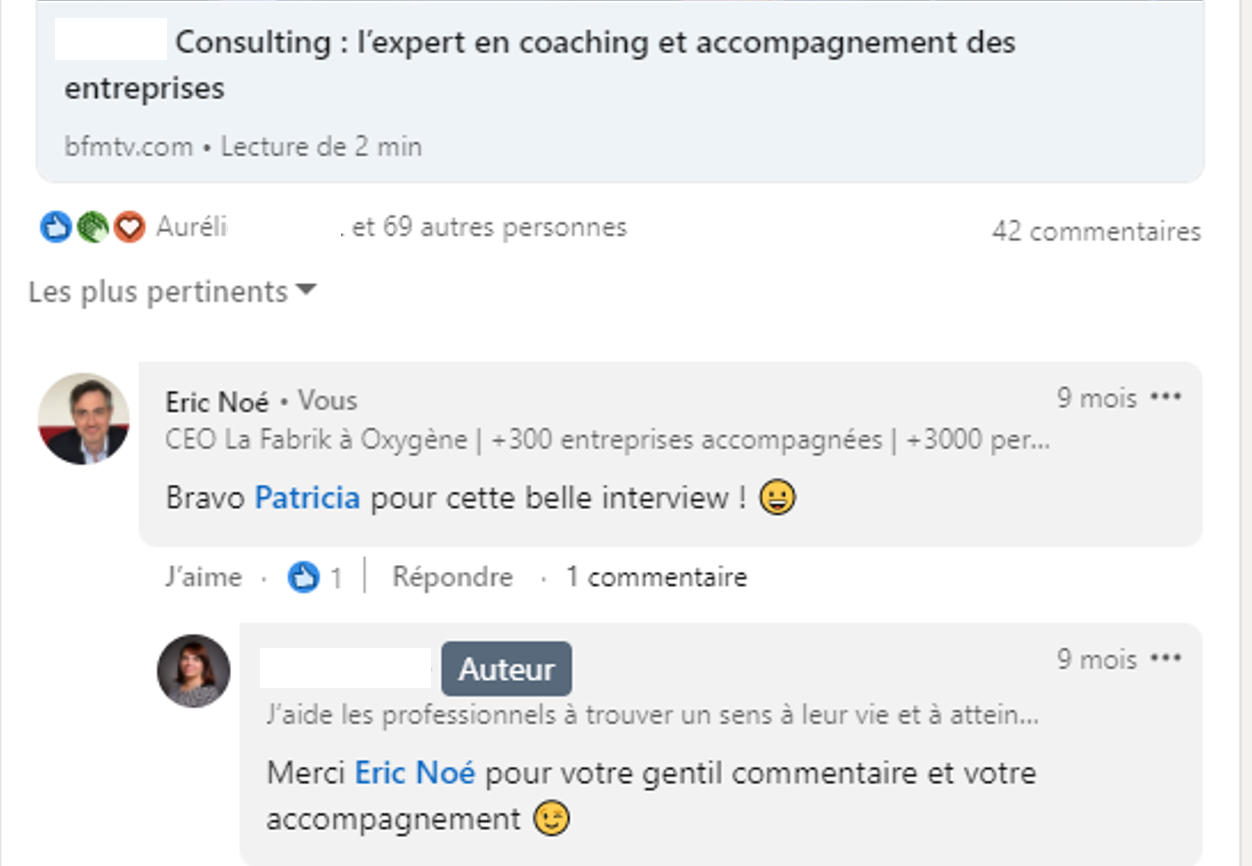1252x866 pixels.
Task: Click 'Répondre' under Eric Noé's comment
Action: [x=452, y=577]
